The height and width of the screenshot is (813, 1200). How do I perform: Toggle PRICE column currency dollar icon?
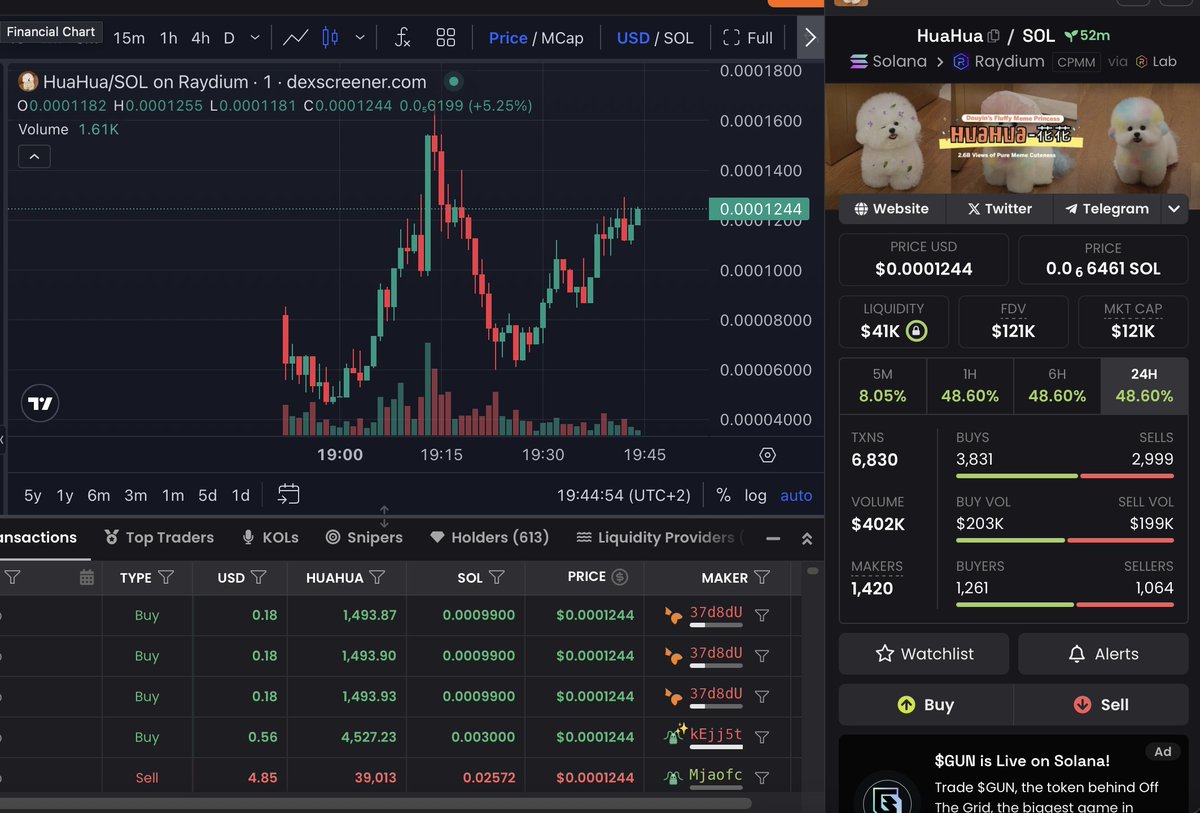click(x=620, y=576)
